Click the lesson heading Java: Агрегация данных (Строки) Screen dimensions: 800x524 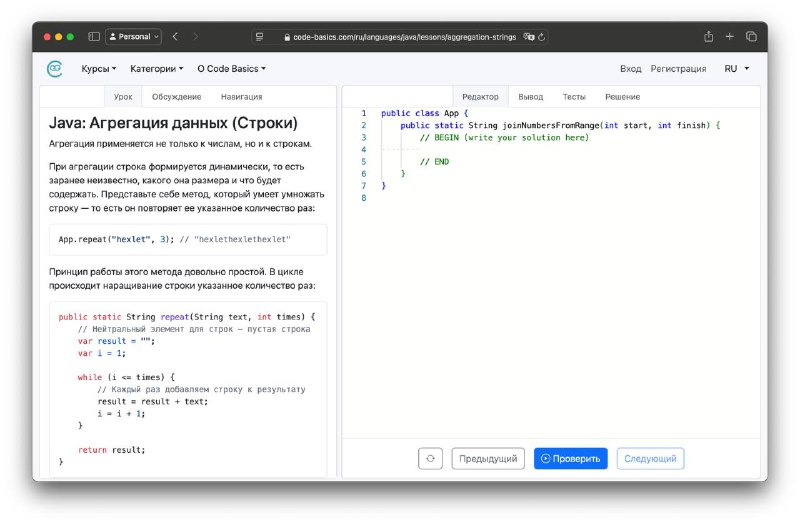173,123
